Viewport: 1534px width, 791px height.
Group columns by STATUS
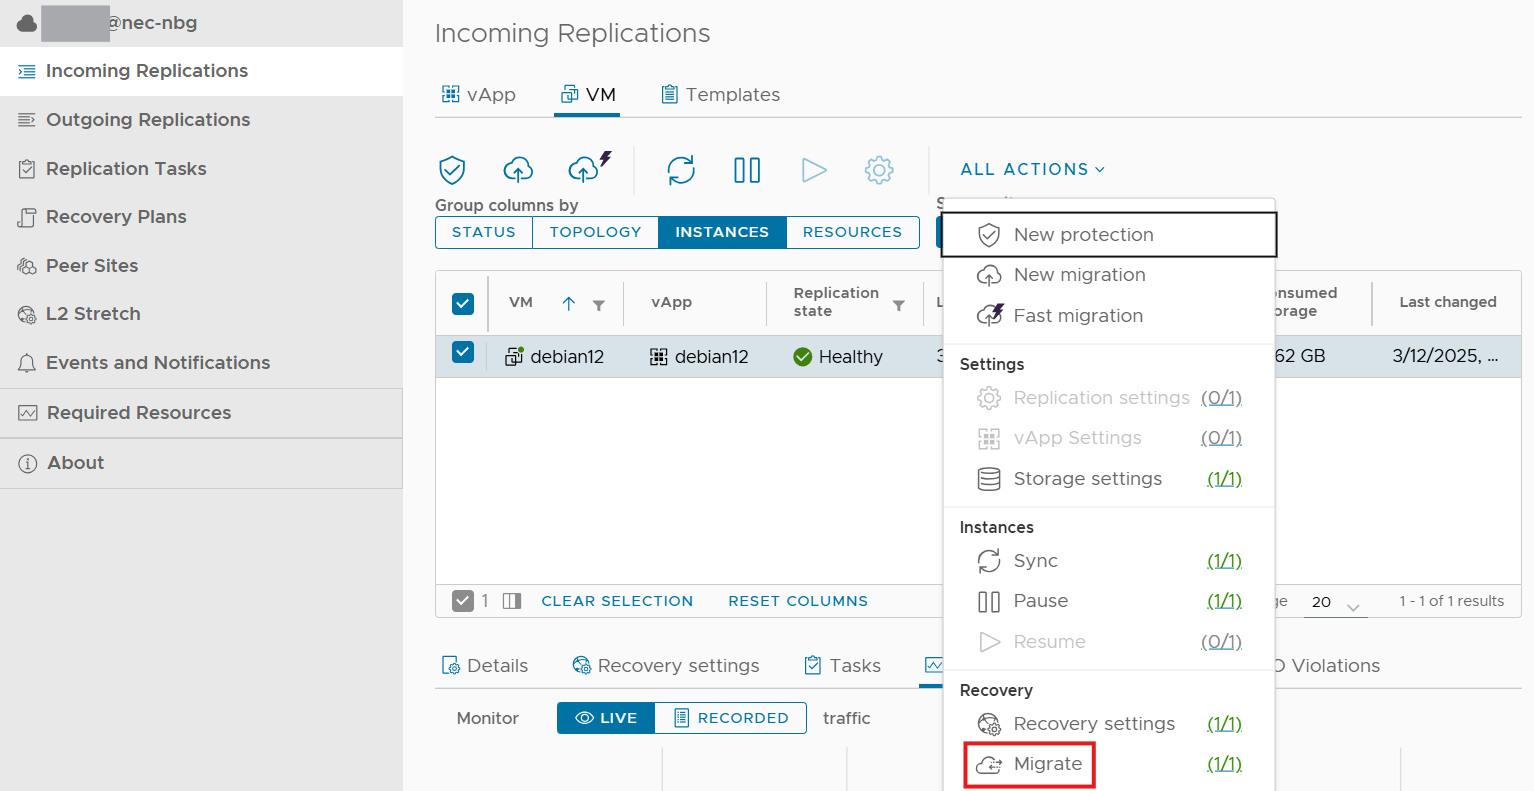pos(484,232)
